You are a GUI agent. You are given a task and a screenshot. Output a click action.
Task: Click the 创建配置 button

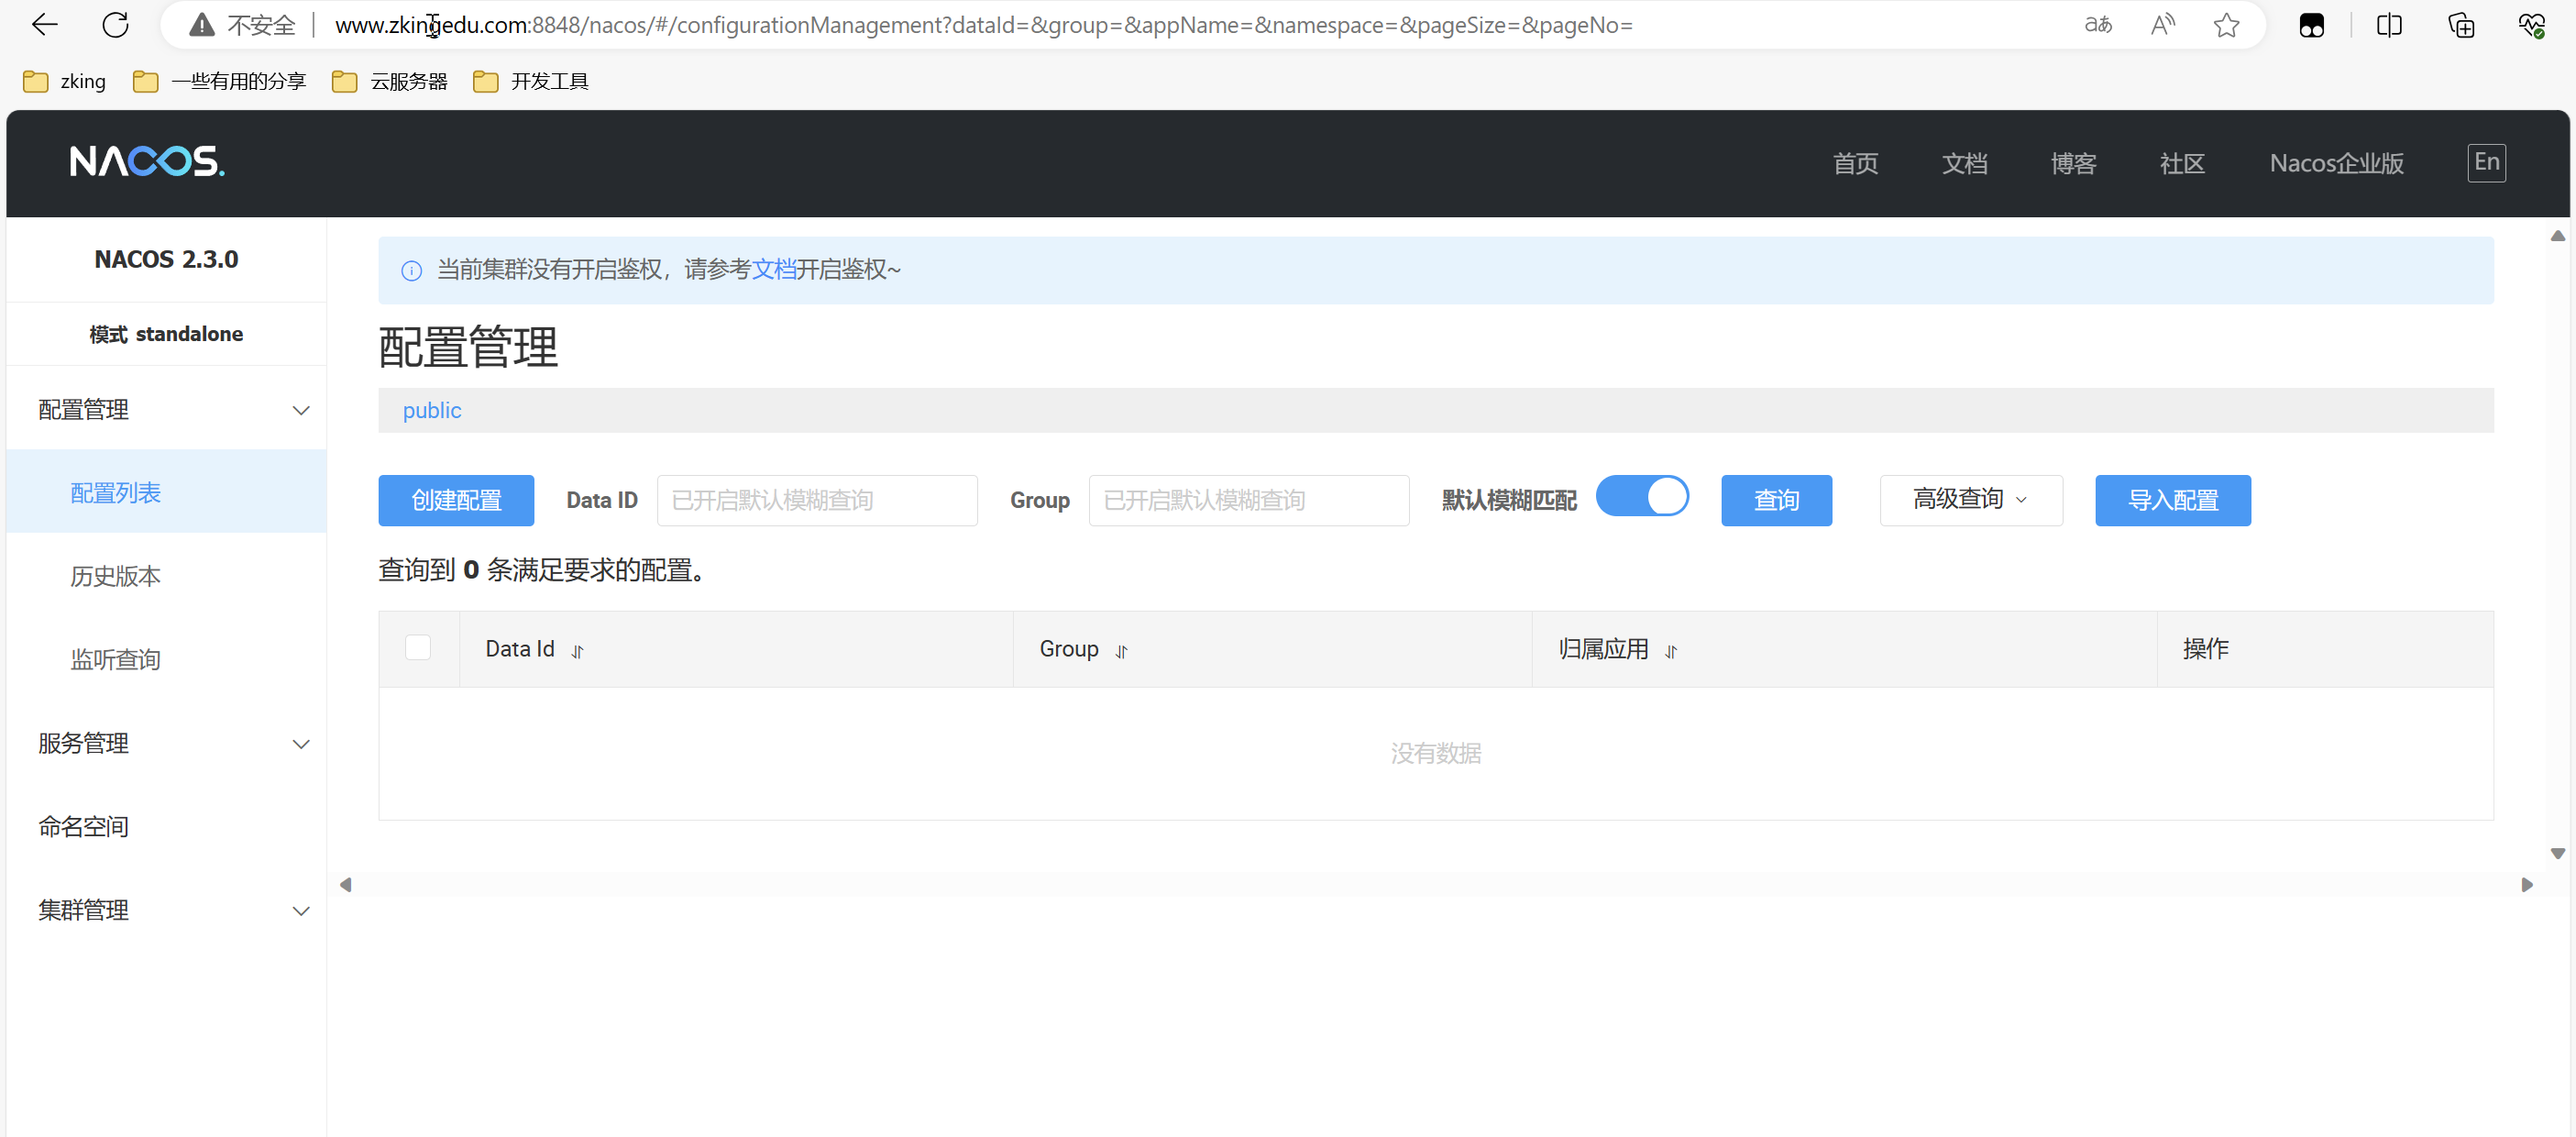pyautogui.click(x=456, y=499)
